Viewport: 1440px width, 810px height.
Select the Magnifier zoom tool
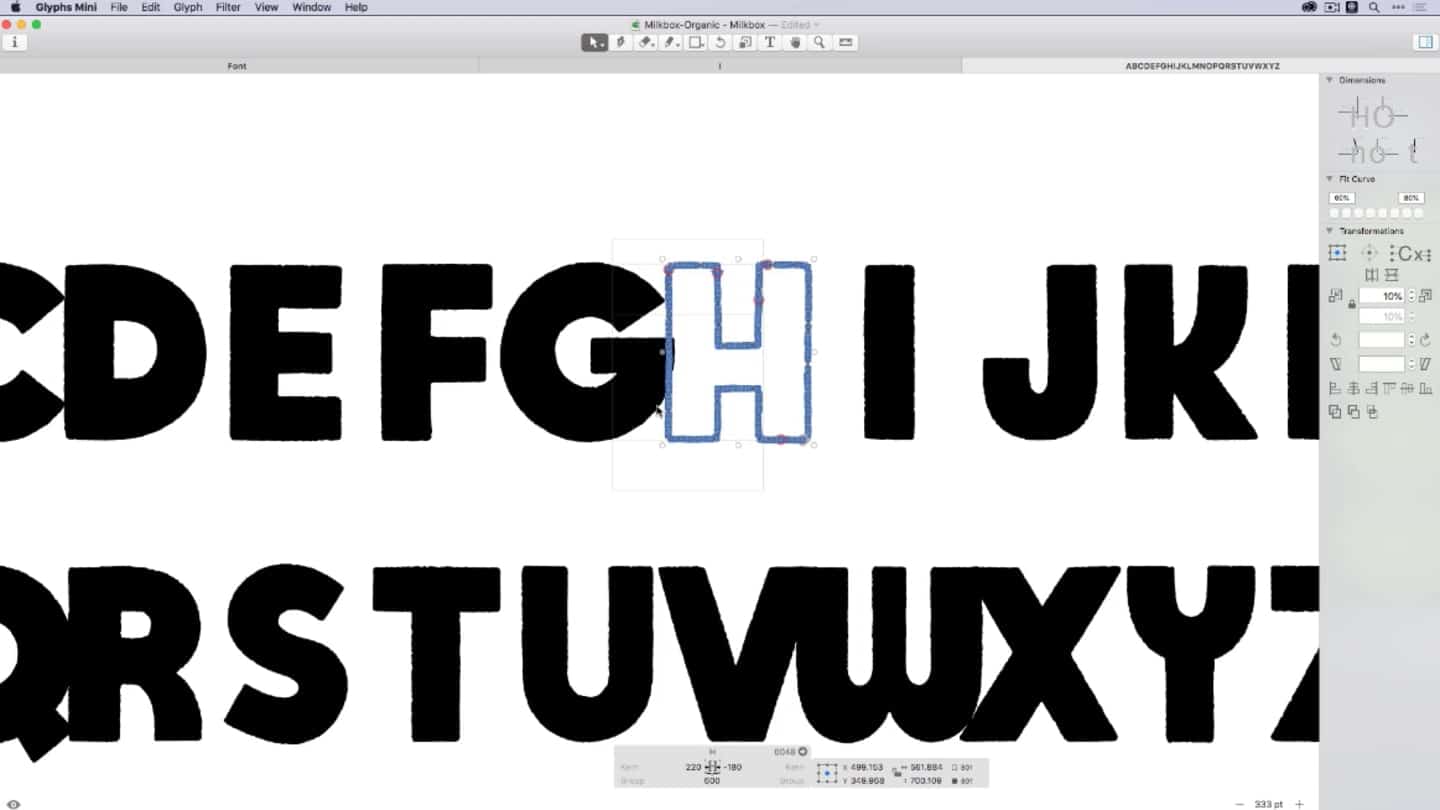coord(820,42)
